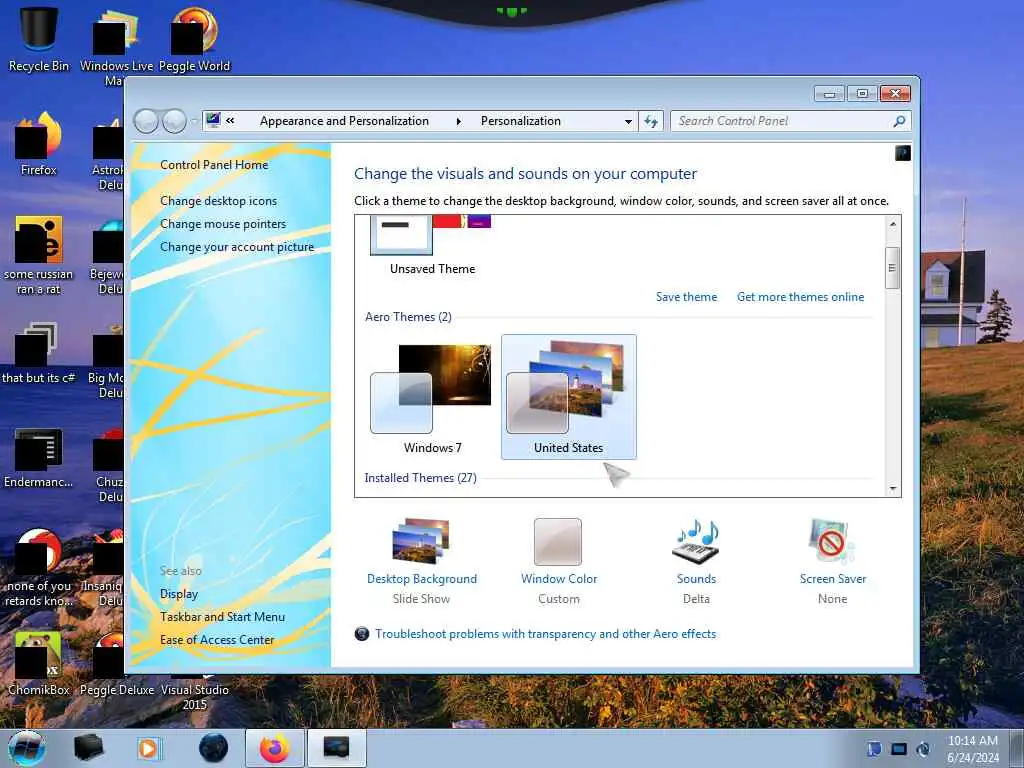This screenshot has width=1024, height=768.
Task: Click the taskbar clock and date
Action: 972,749
